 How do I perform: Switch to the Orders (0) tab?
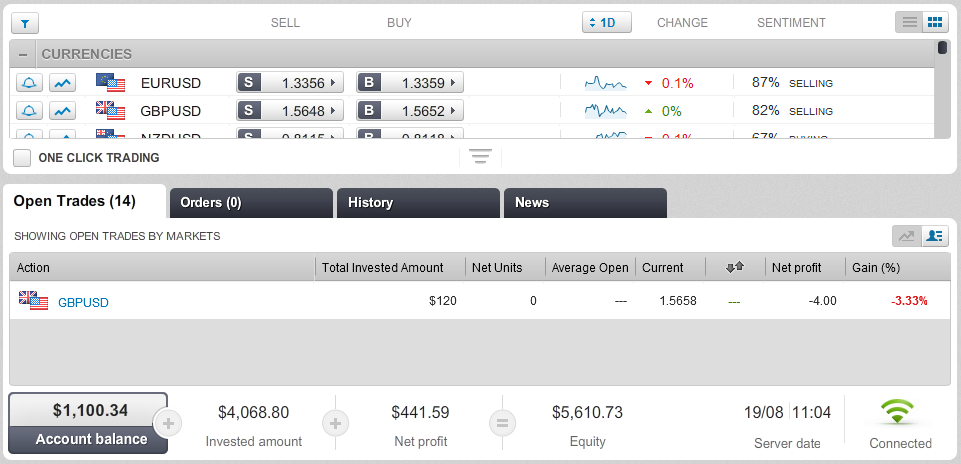click(x=251, y=203)
